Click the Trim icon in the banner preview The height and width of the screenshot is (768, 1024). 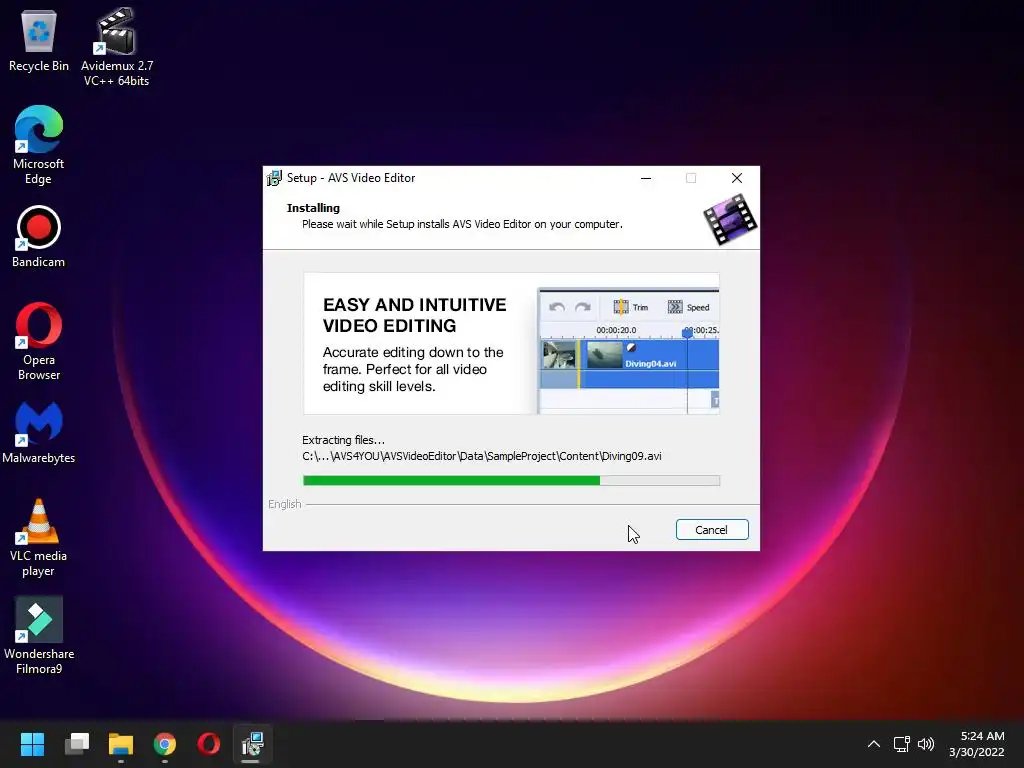621,307
